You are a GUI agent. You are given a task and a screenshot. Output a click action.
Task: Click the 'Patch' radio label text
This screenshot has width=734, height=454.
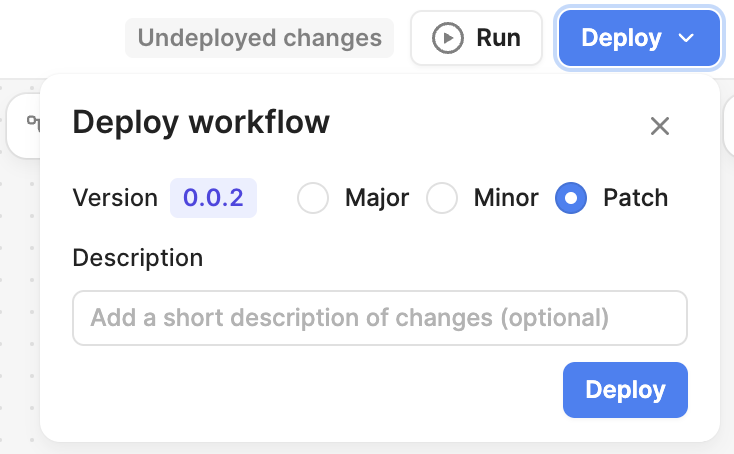pos(635,198)
